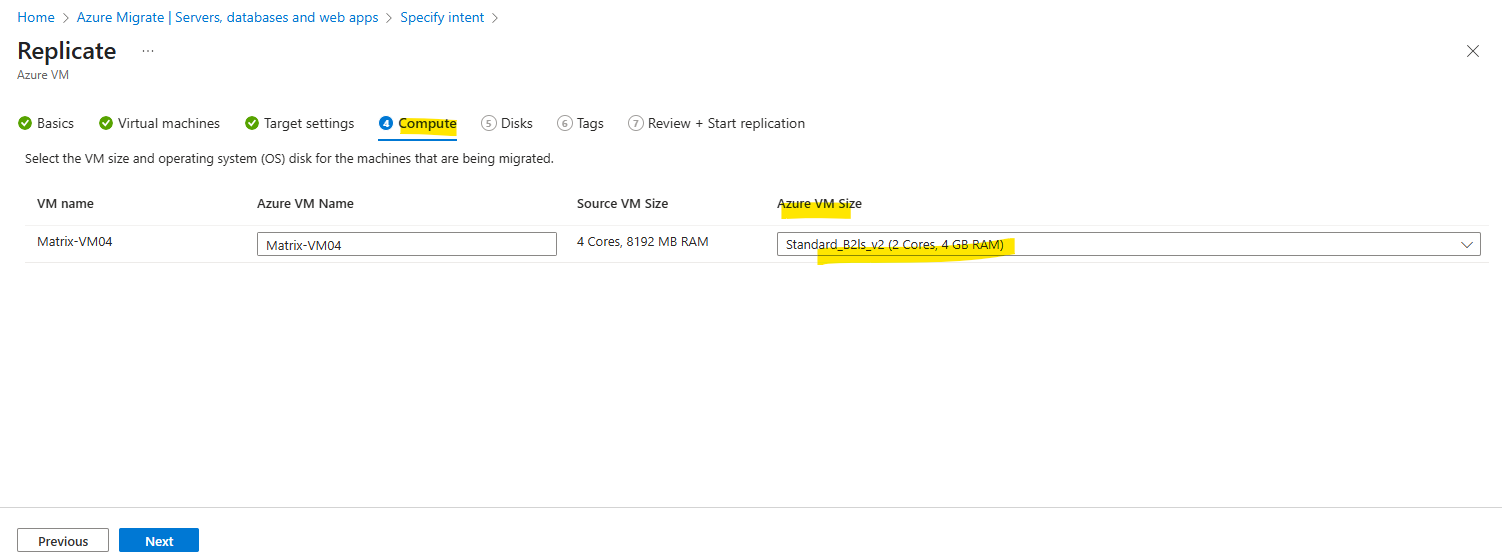This screenshot has width=1502, height=560.
Task: Click the step 6 circle icon for Tags
Action: click(565, 123)
